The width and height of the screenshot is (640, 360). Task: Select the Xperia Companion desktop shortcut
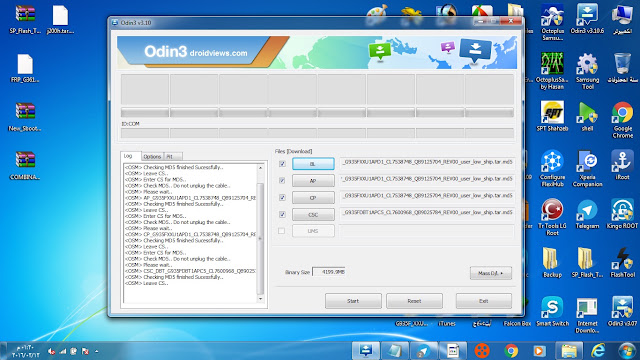[x=587, y=169]
